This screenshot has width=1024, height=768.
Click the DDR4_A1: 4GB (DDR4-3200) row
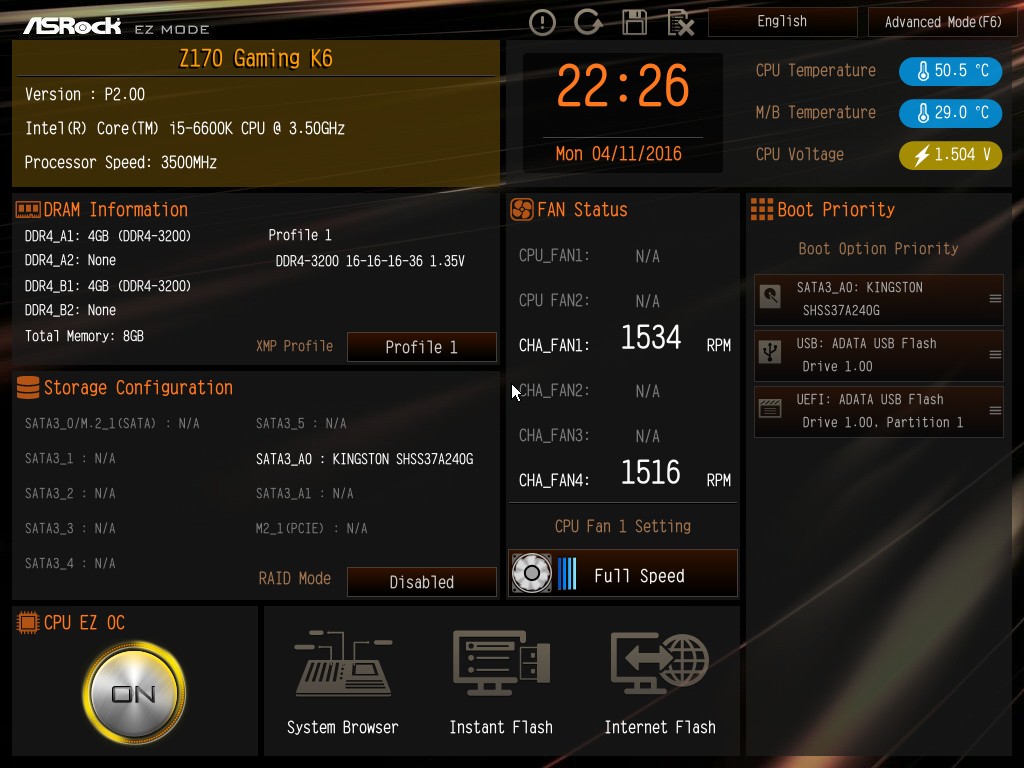point(108,236)
